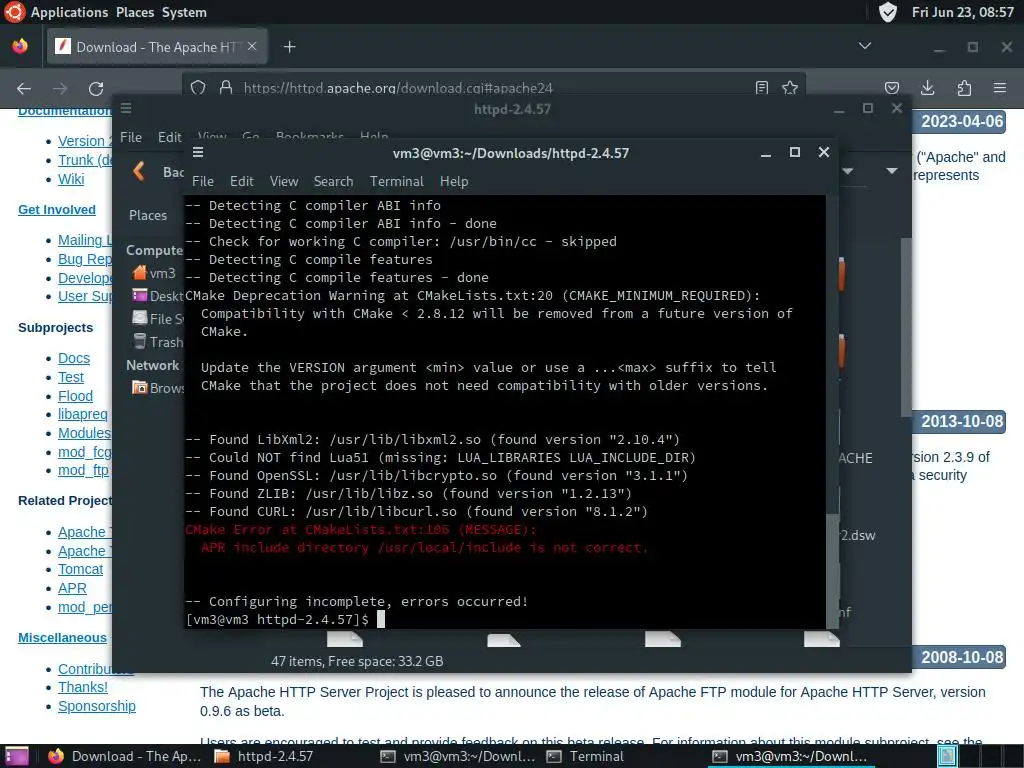Bookmark this page with star icon
The height and width of the screenshot is (768, 1024).
[x=790, y=88]
